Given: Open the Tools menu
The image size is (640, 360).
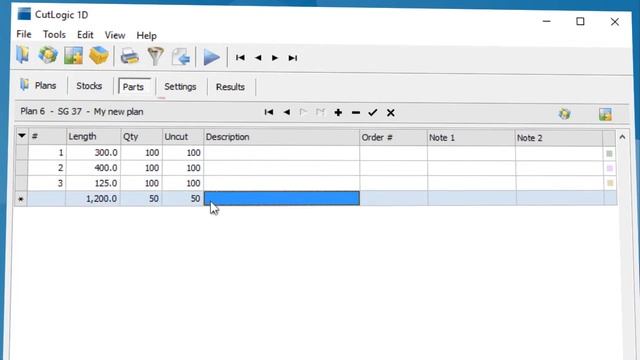Looking at the screenshot, I should click(x=54, y=35).
